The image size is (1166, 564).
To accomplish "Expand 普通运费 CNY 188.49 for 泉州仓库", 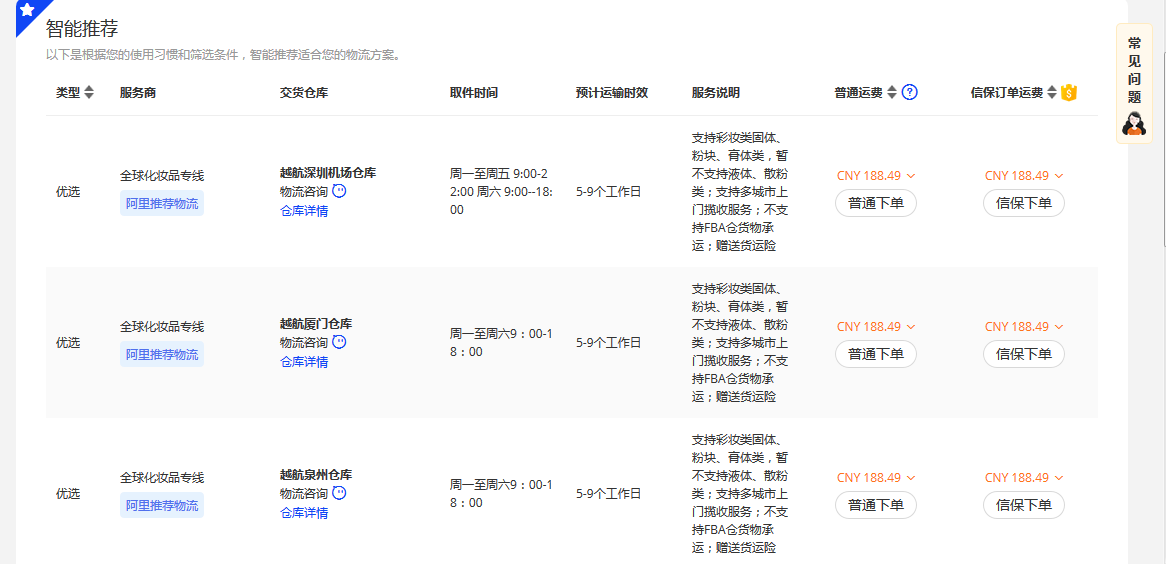I will pyautogui.click(x=876, y=477).
